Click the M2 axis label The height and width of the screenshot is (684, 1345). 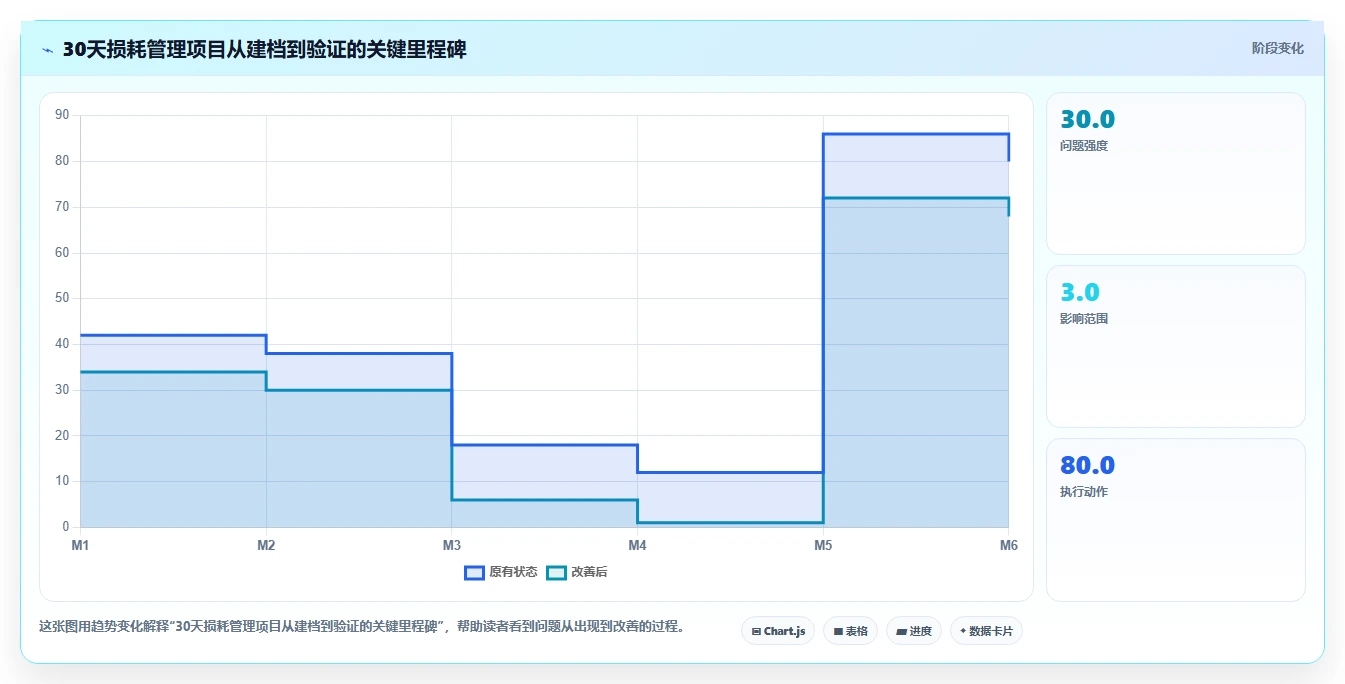coord(266,545)
